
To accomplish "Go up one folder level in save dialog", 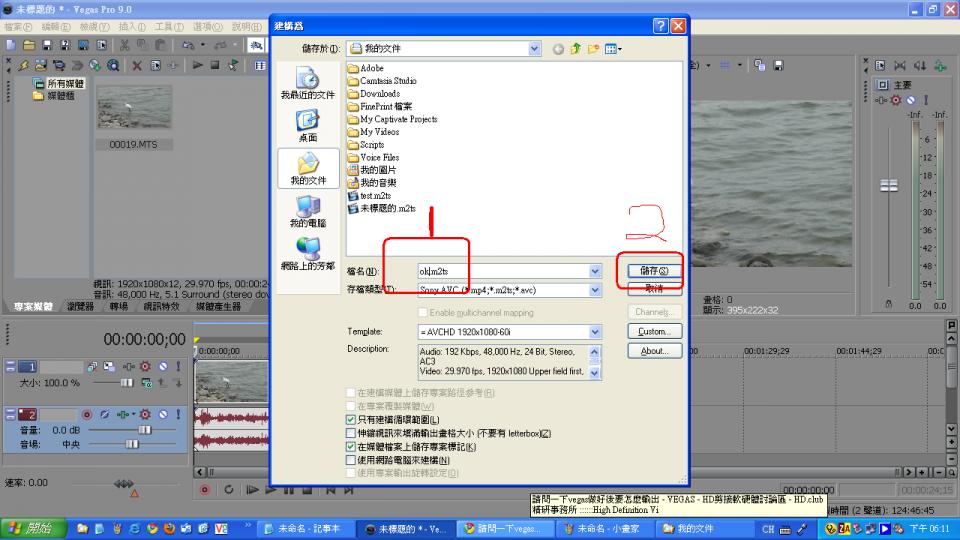I will click(x=576, y=49).
